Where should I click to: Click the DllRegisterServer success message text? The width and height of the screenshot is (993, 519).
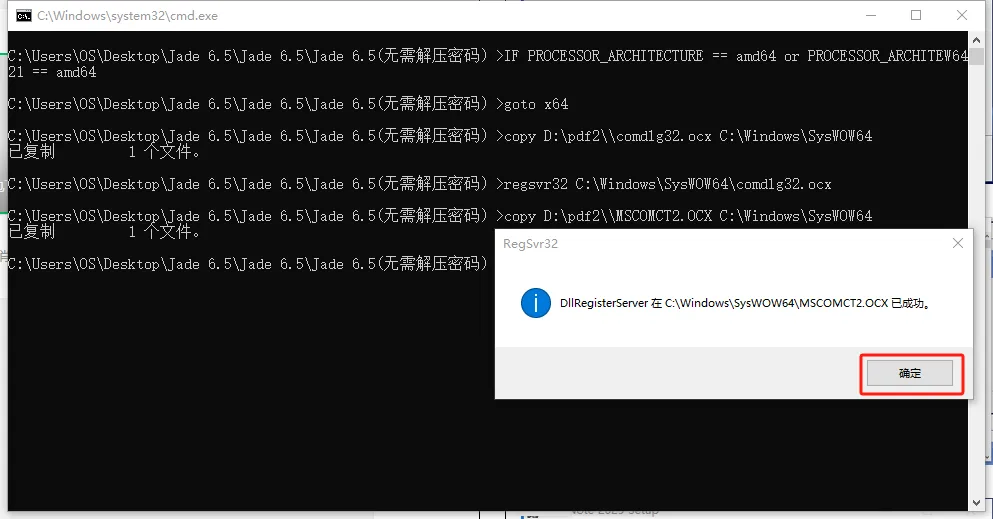pyautogui.click(x=746, y=303)
